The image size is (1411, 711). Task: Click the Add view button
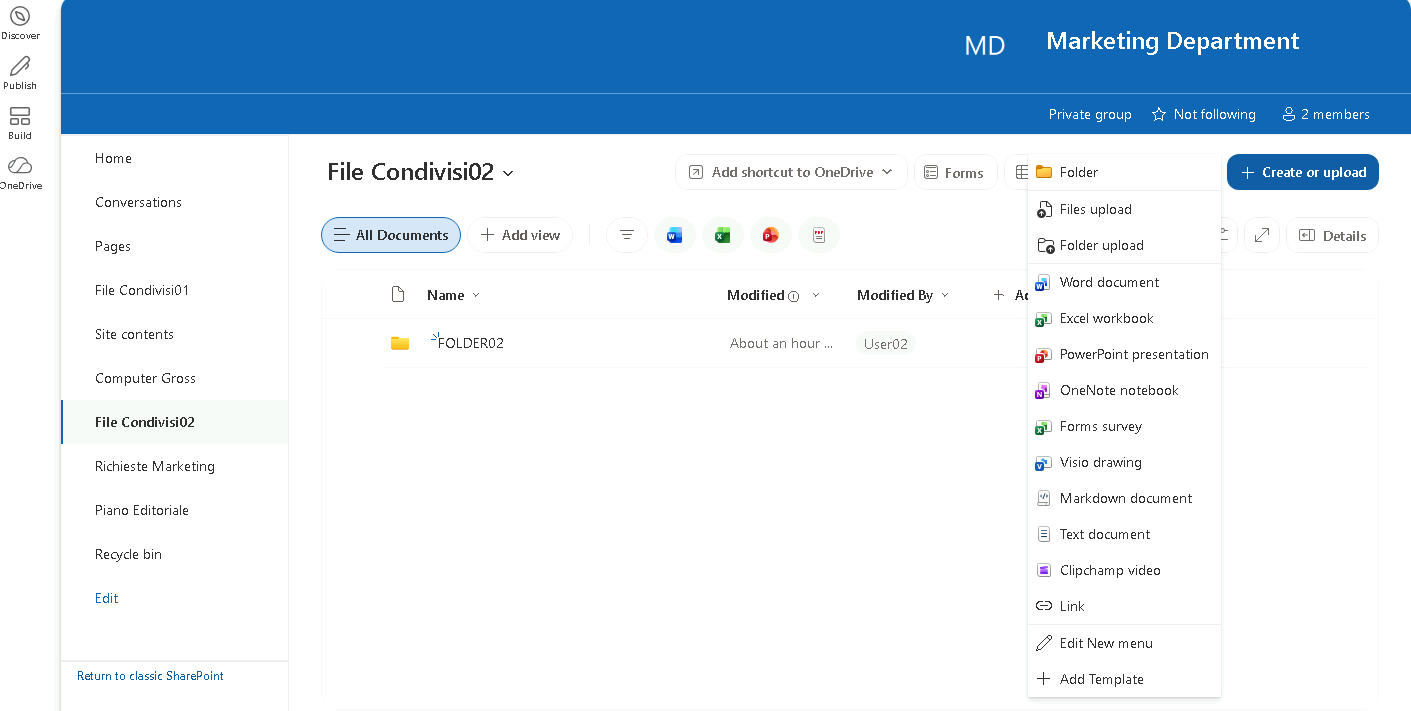coord(520,235)
